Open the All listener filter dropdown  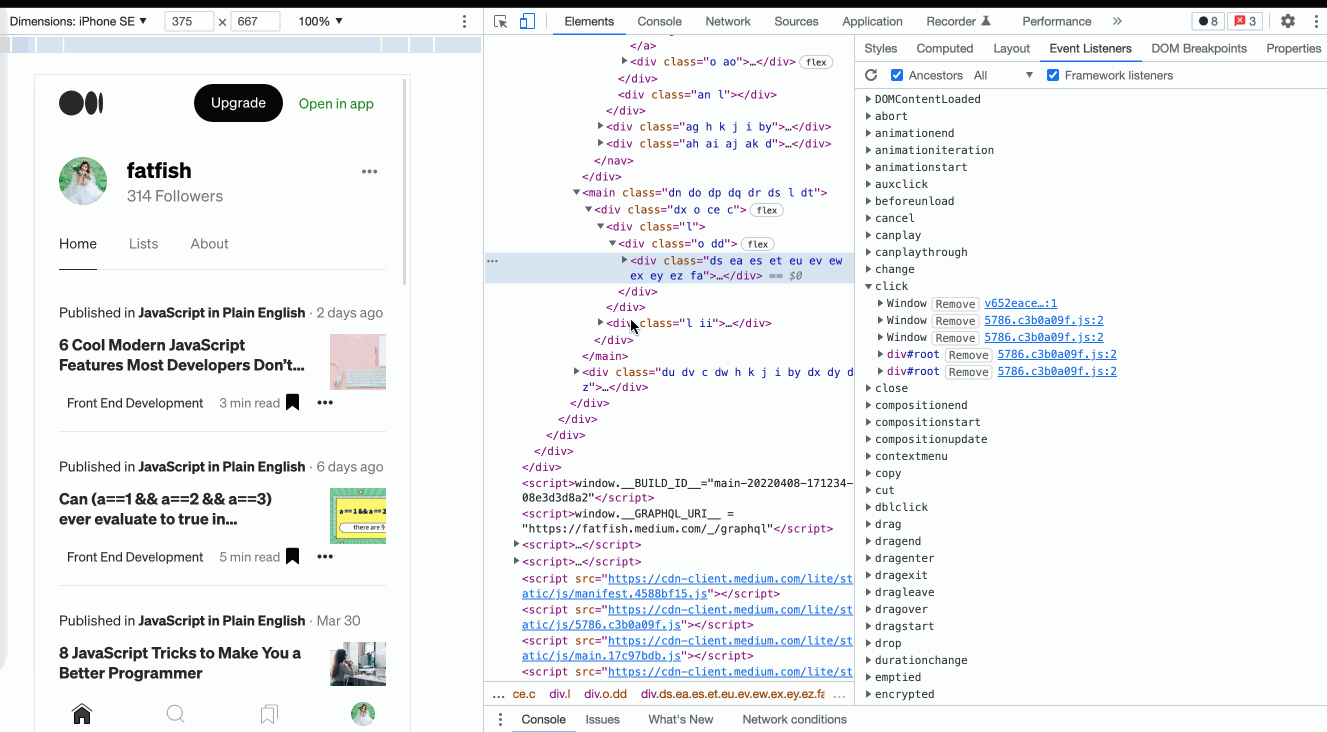[1003, 75]
